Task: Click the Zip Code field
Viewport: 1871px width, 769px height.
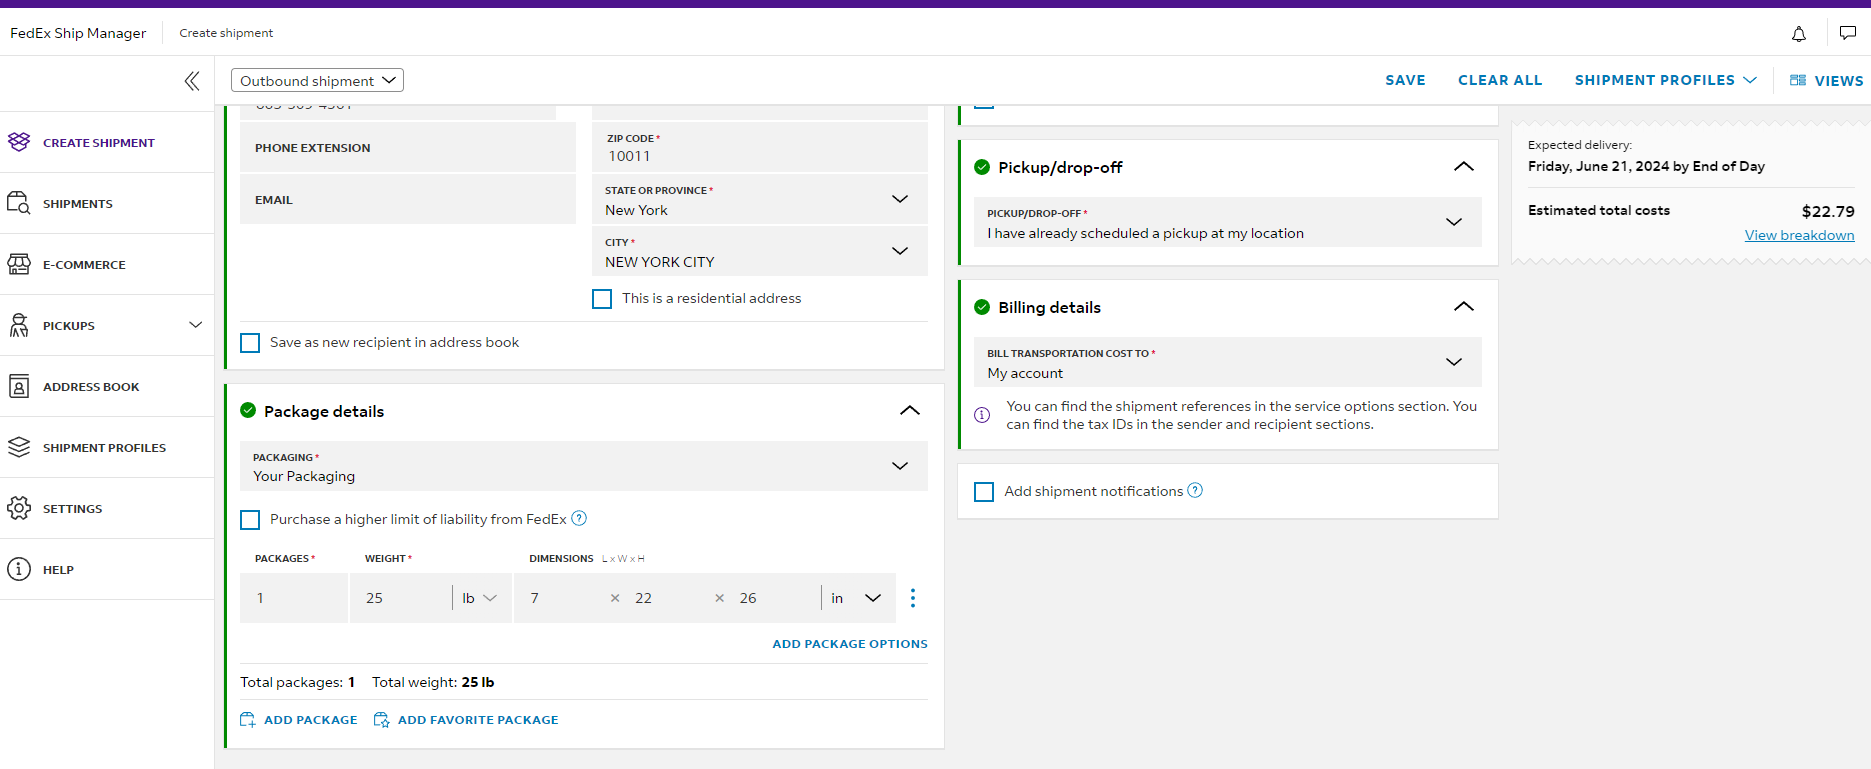Action: coord(760,147)
